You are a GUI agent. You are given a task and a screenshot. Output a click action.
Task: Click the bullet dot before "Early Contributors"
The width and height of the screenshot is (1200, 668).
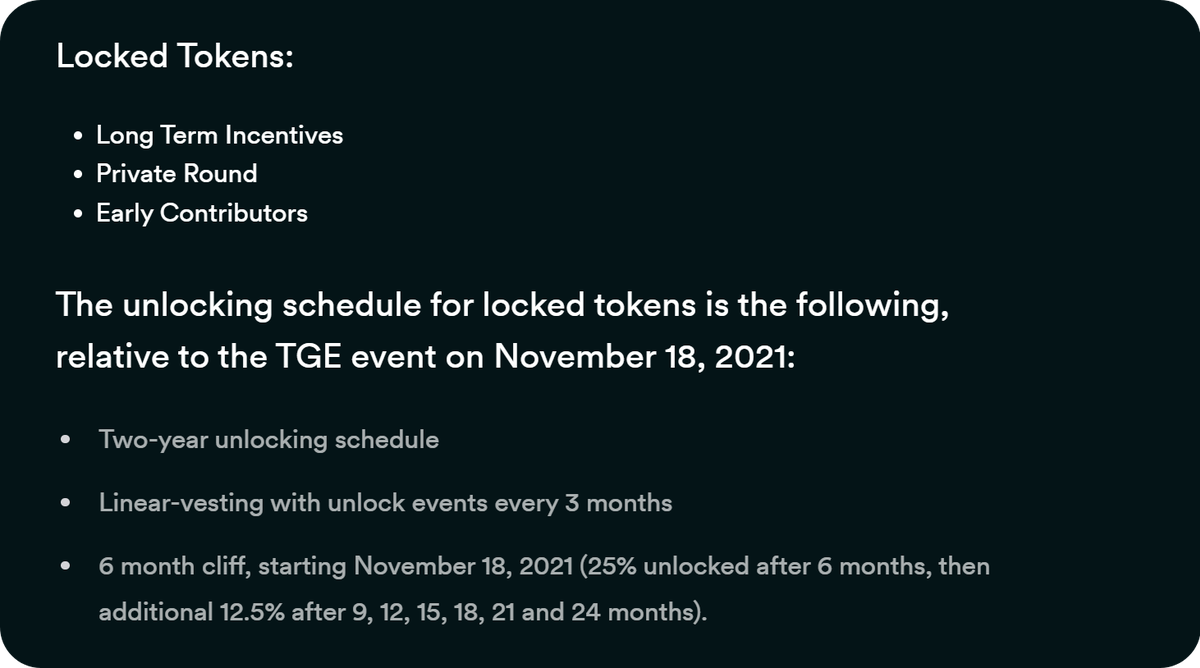point(78,214)
